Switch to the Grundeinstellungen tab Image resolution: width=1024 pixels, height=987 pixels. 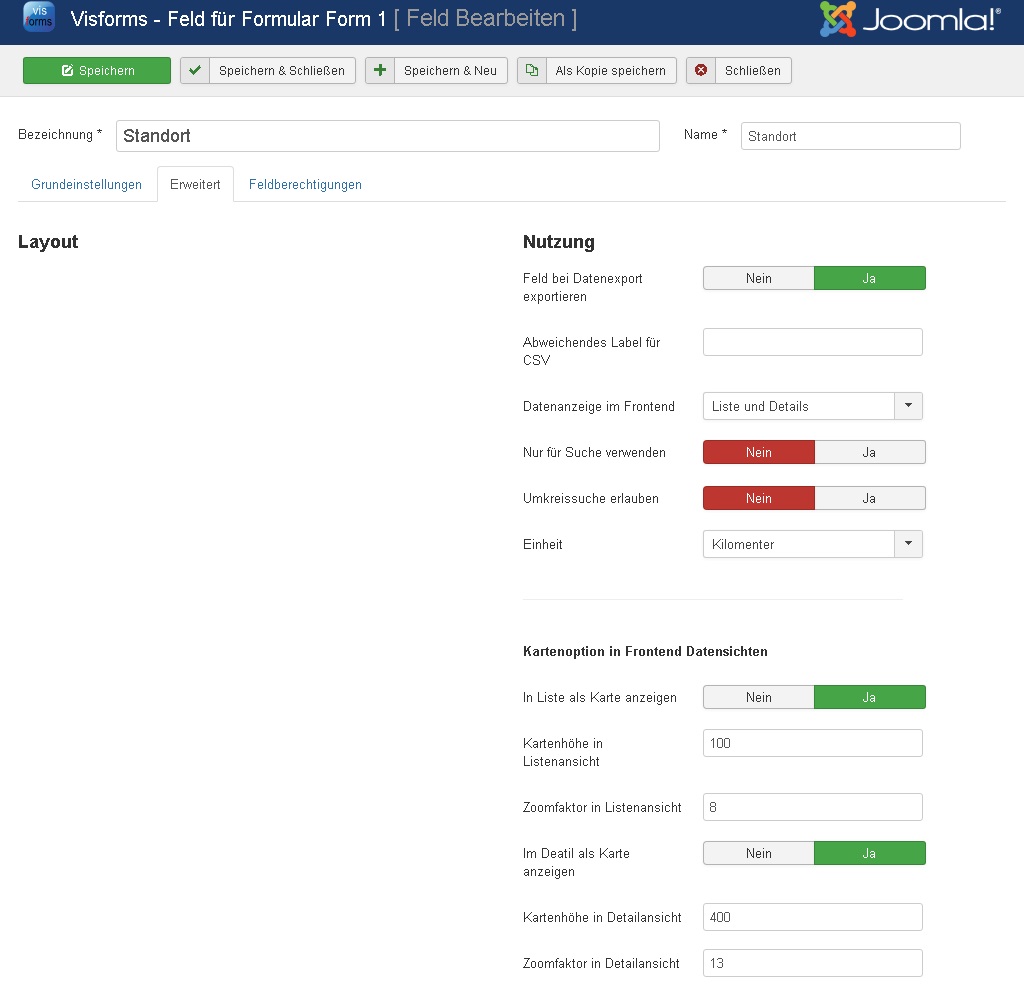click(x=87, y=185)
